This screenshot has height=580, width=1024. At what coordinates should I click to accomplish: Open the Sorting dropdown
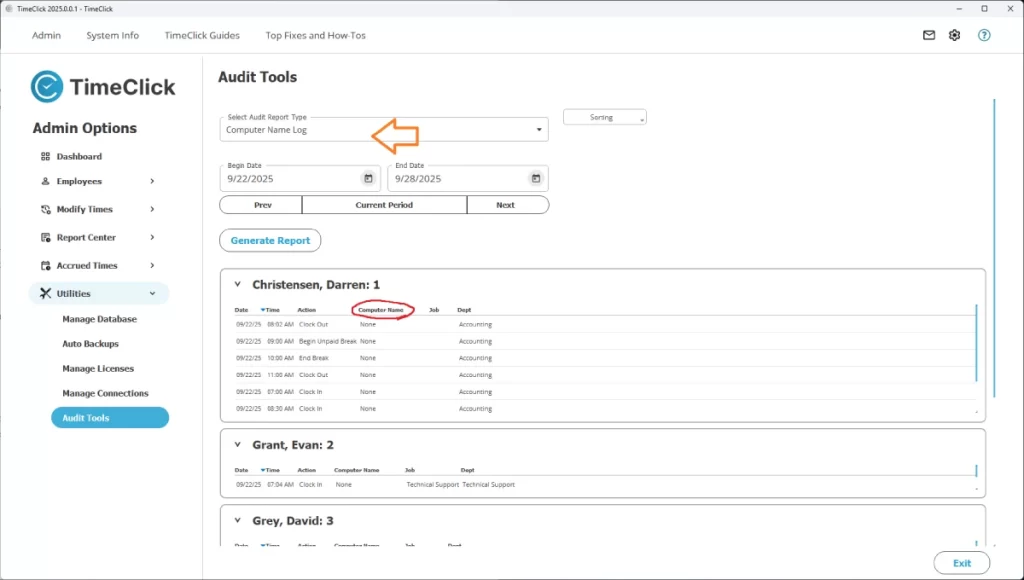point(604,116)
